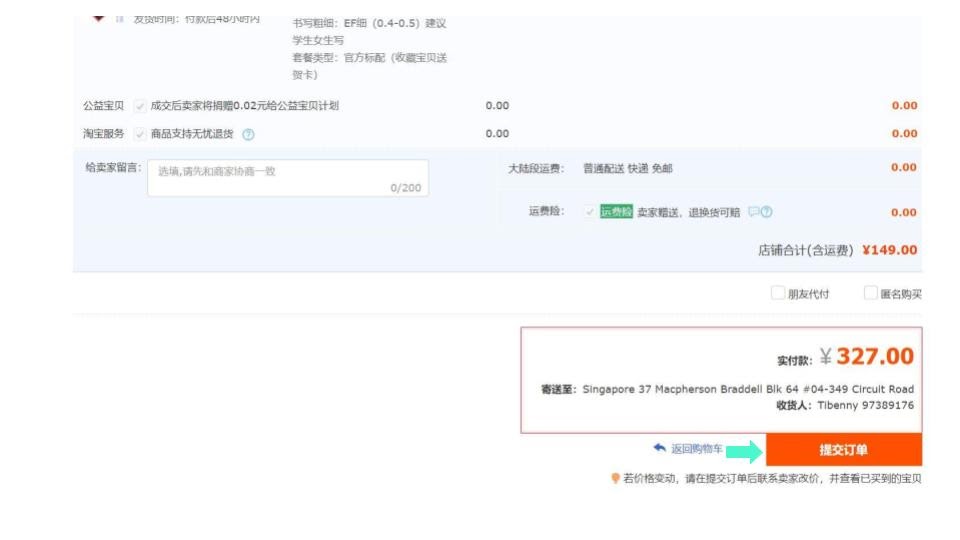Image resolution: width=960 pixels, height=540 pixels.
Task: Click the 给卖家留言 message text box
Action: tap(287, 177)
